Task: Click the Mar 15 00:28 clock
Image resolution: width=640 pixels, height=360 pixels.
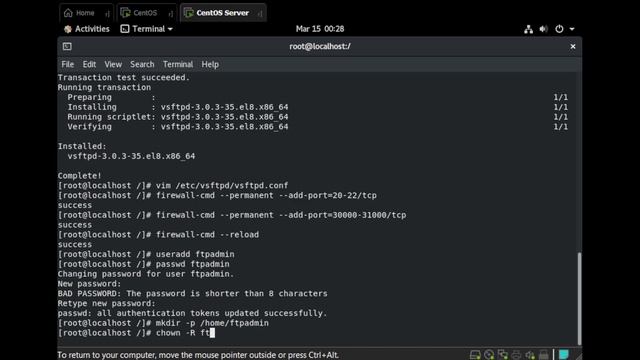Action: (320, 29)
